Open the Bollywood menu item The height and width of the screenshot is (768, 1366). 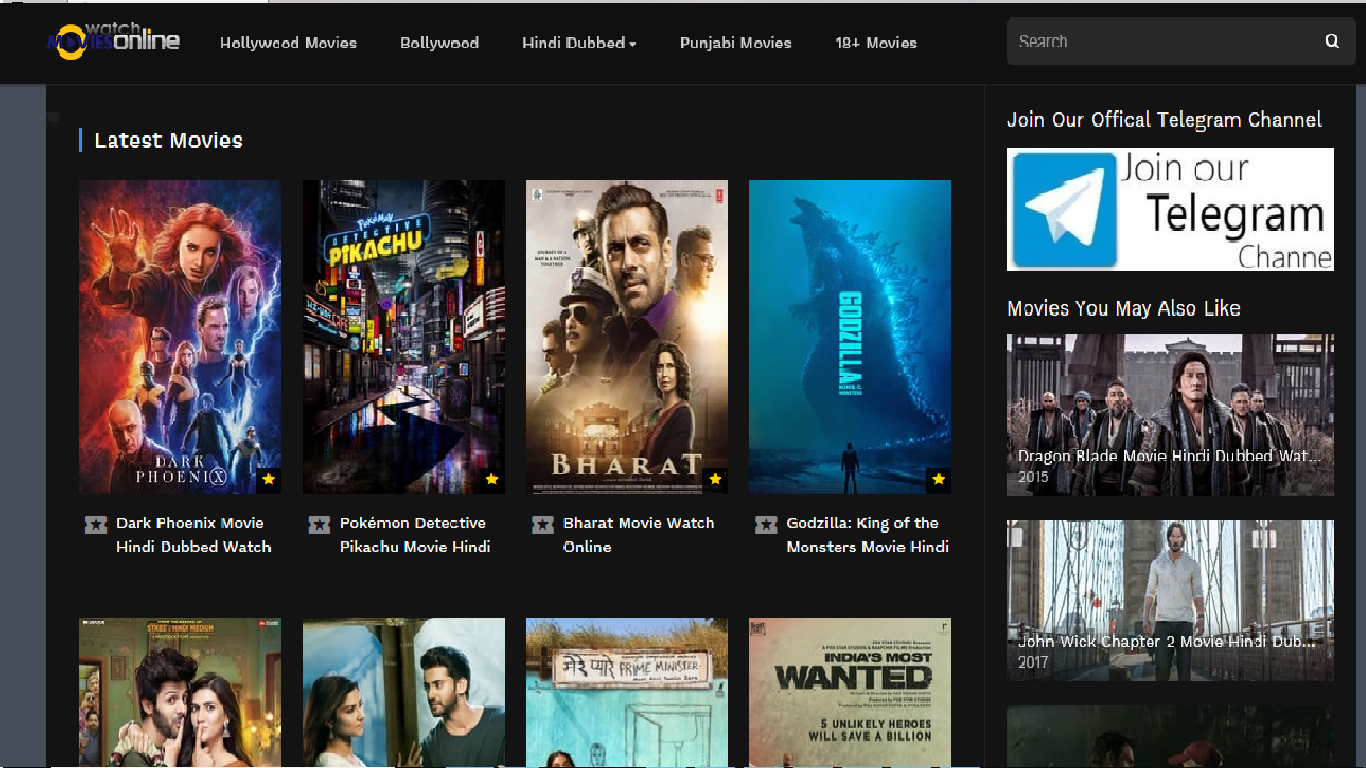pos(439,43)
